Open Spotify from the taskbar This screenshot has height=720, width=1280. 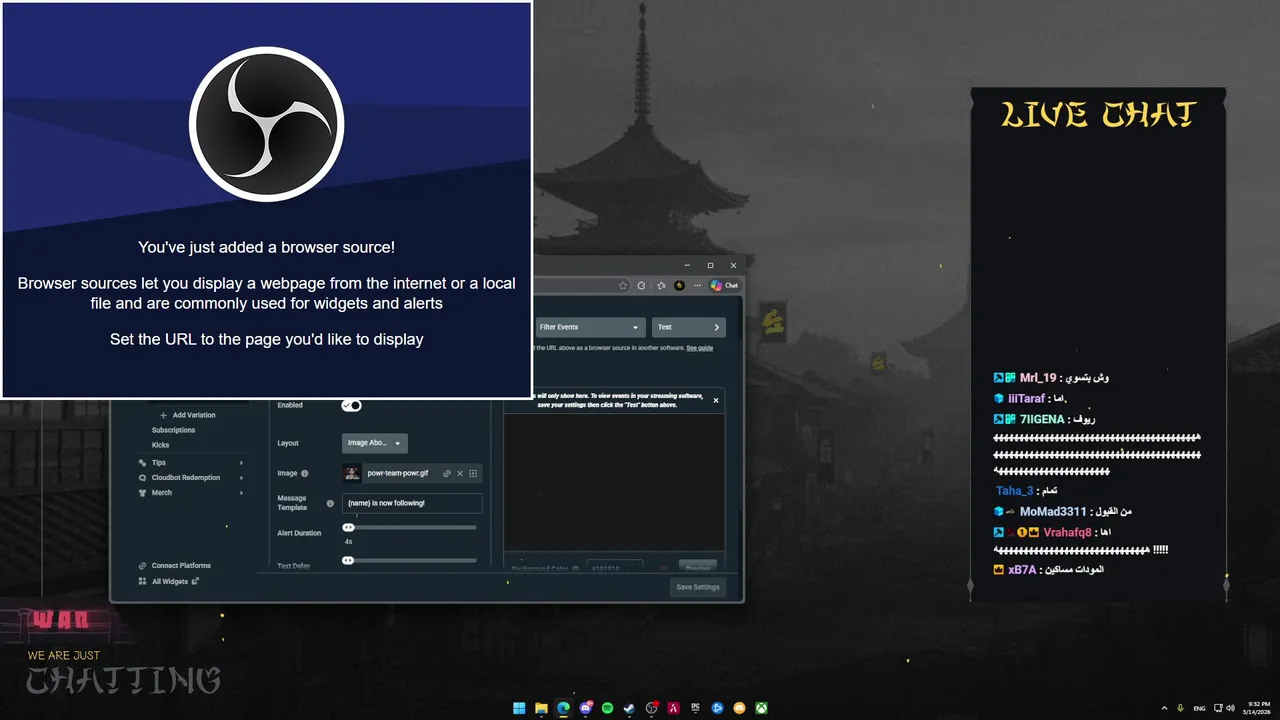click(607, 708)
